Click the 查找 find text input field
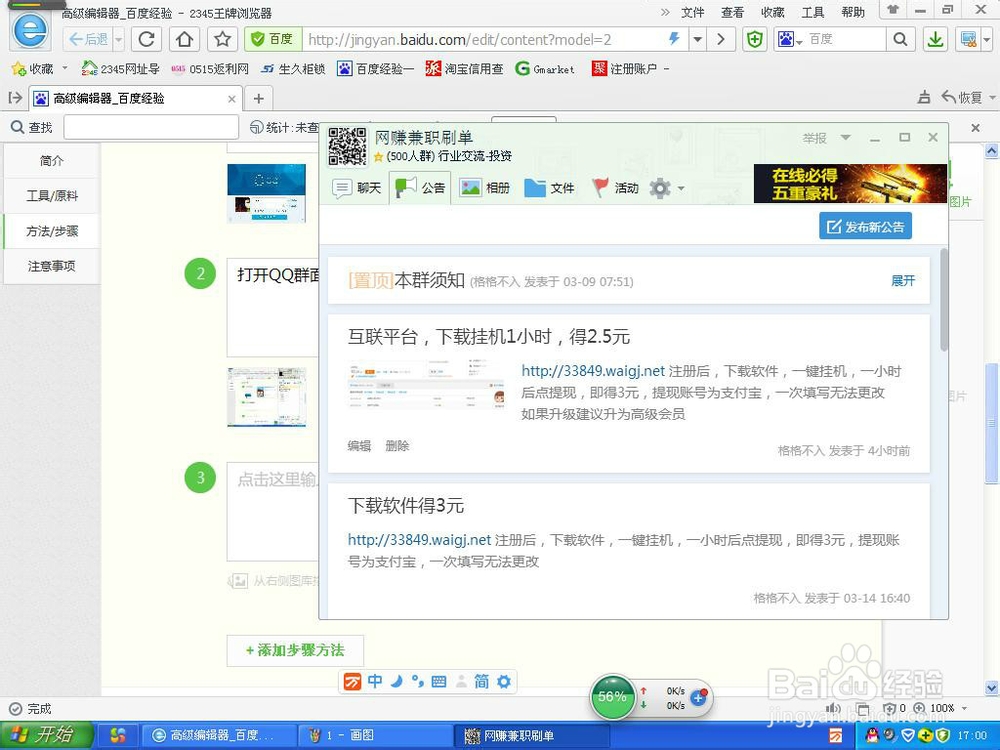The height and width of the screenshot is (750, 1000). [151, 128]
